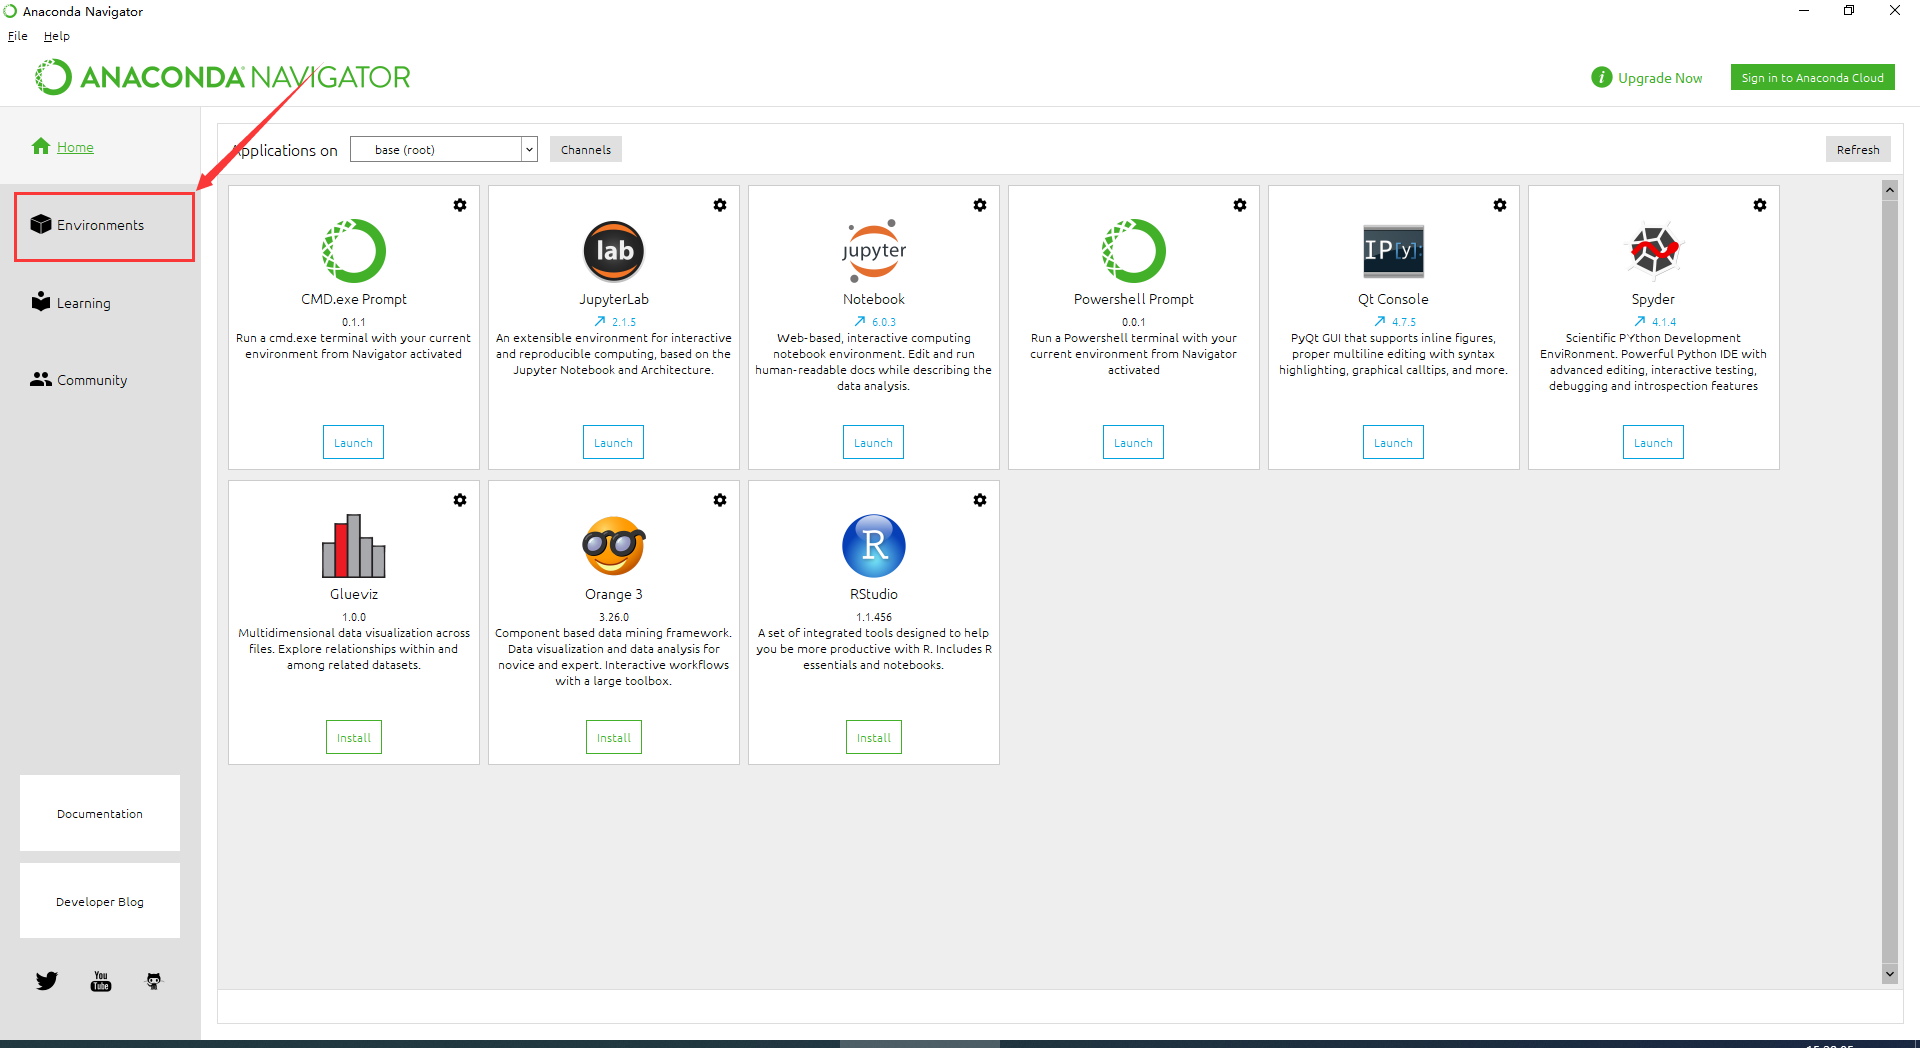Open settings gear on Qt Console card
This screenshot has width=1920, height=1048.
click(x=1500, y=205)
